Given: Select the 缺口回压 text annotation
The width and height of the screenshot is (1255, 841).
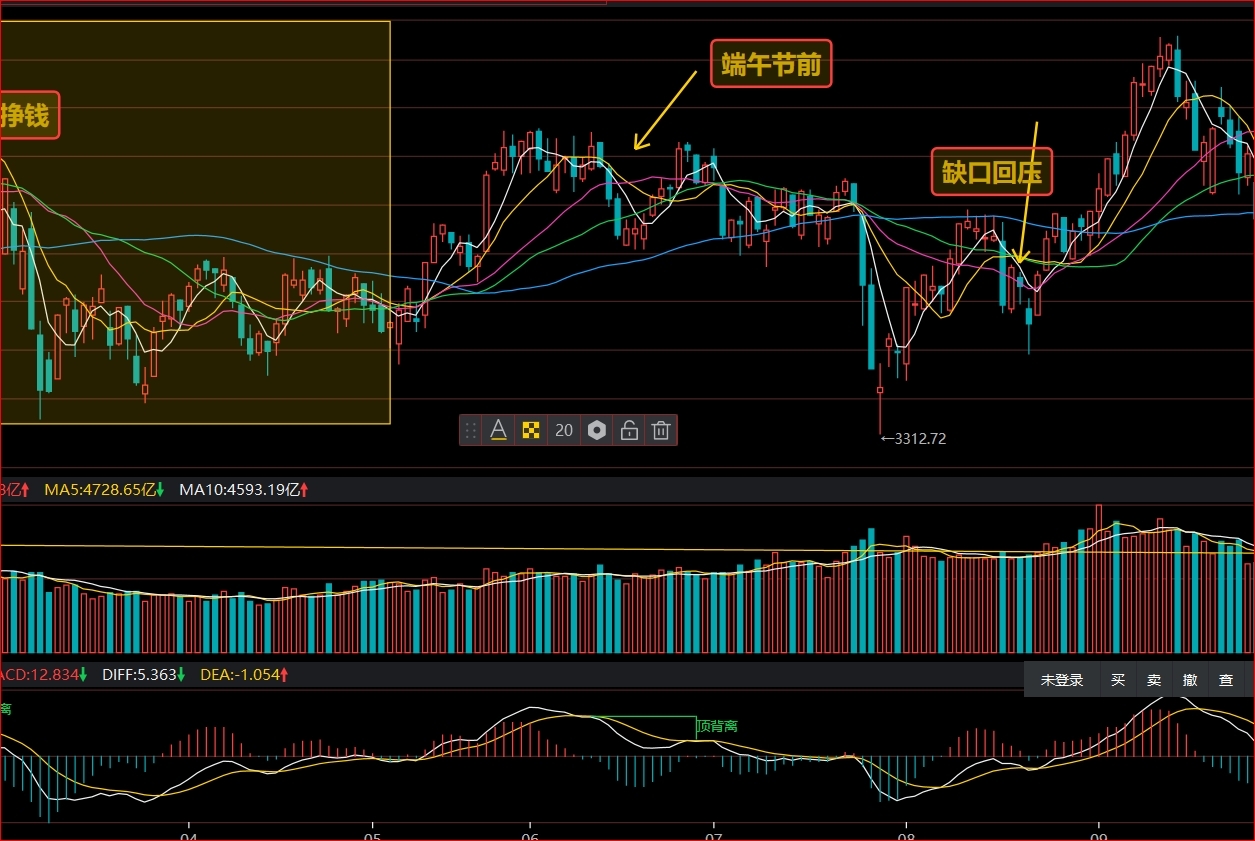Looking at the screenshot, I should 992,172.
